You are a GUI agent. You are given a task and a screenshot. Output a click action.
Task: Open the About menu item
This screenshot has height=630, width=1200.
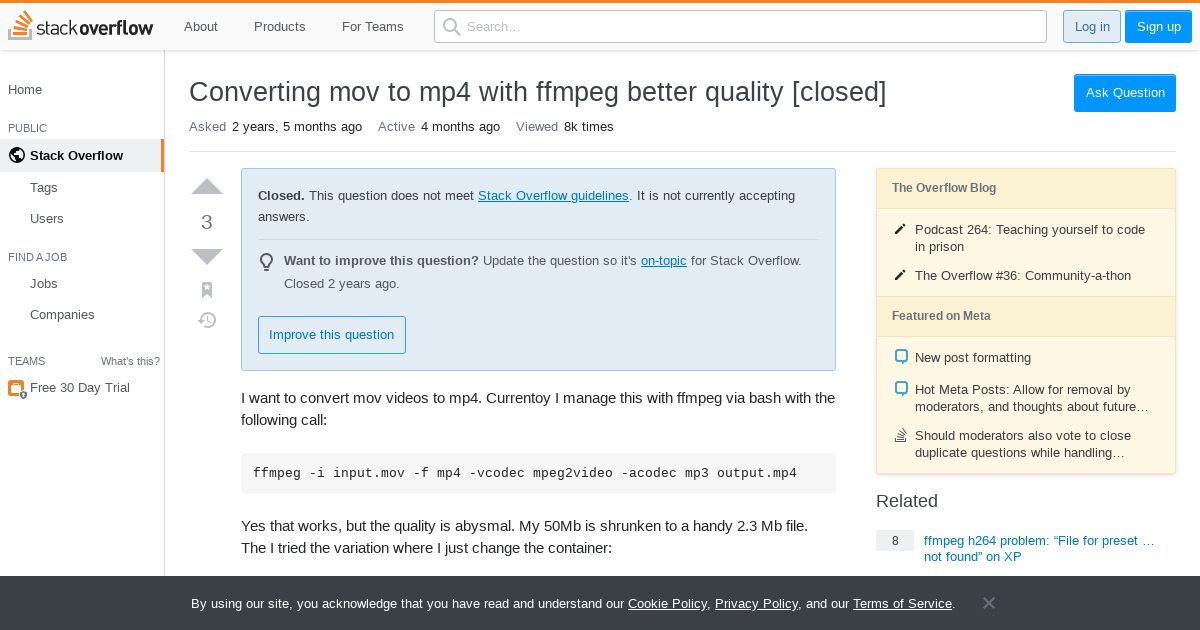[x=201, y=27]
